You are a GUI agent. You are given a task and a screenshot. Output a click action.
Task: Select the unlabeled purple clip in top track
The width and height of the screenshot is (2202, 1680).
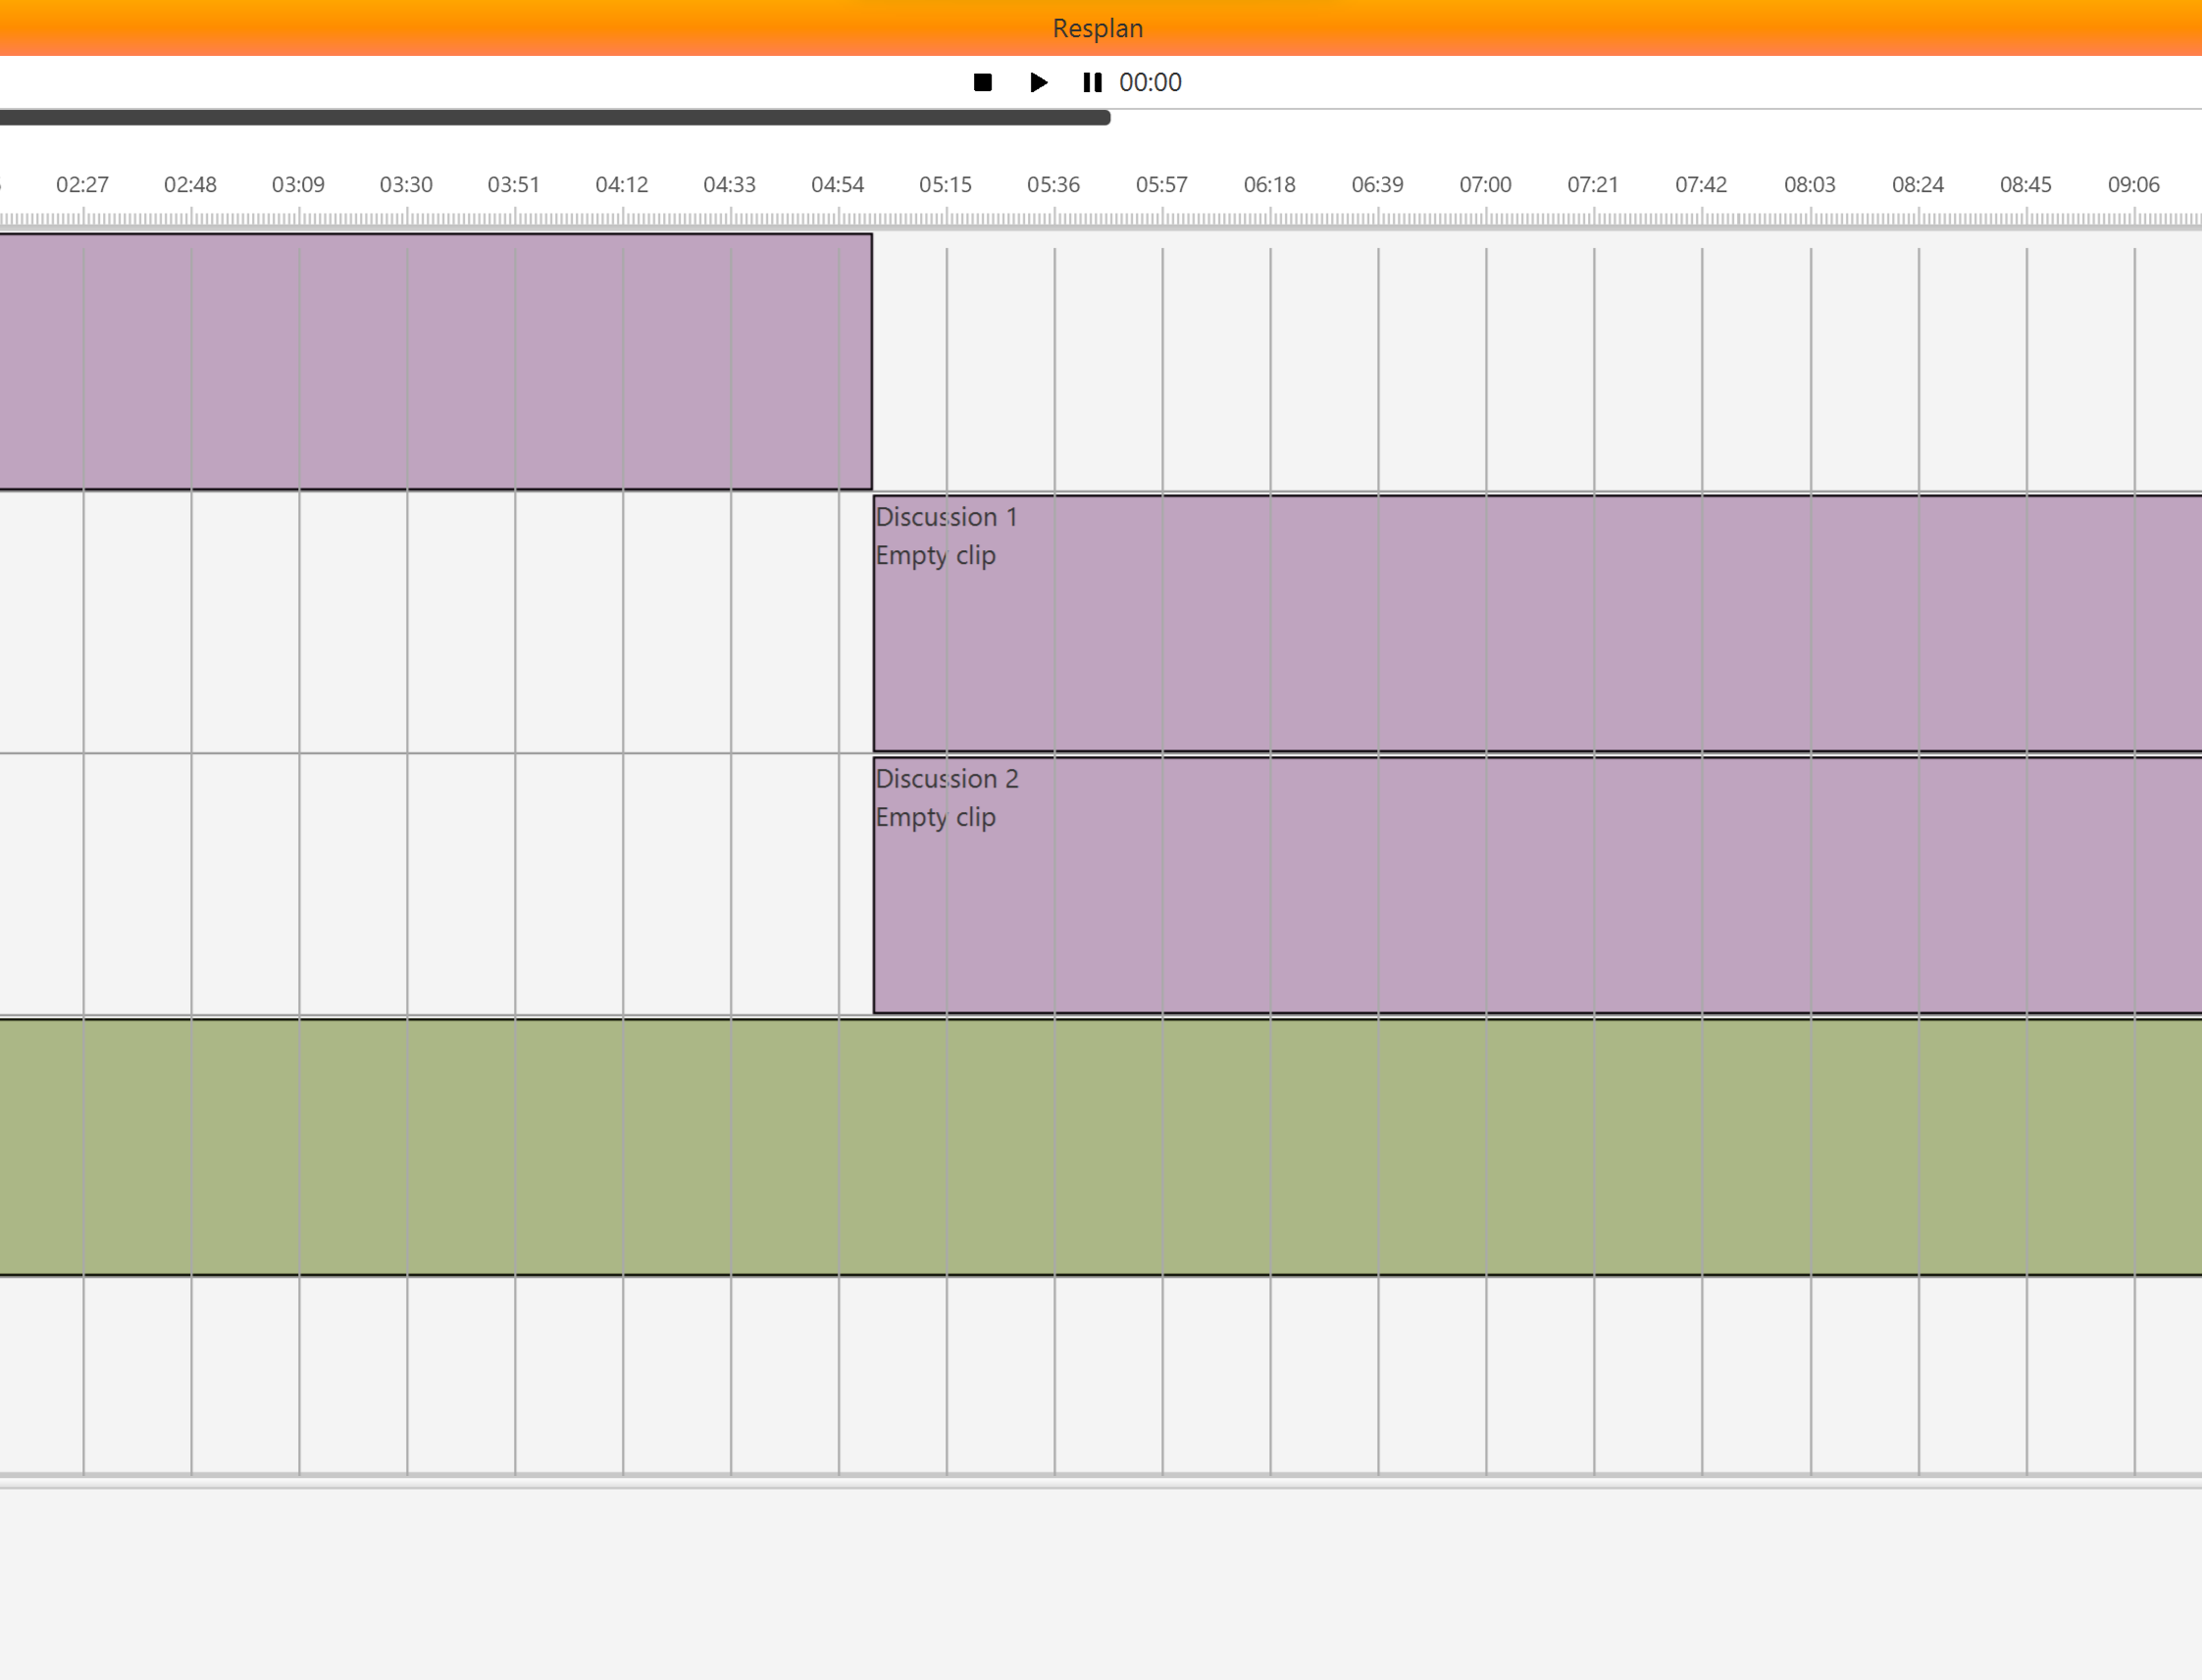coord(435,362)
